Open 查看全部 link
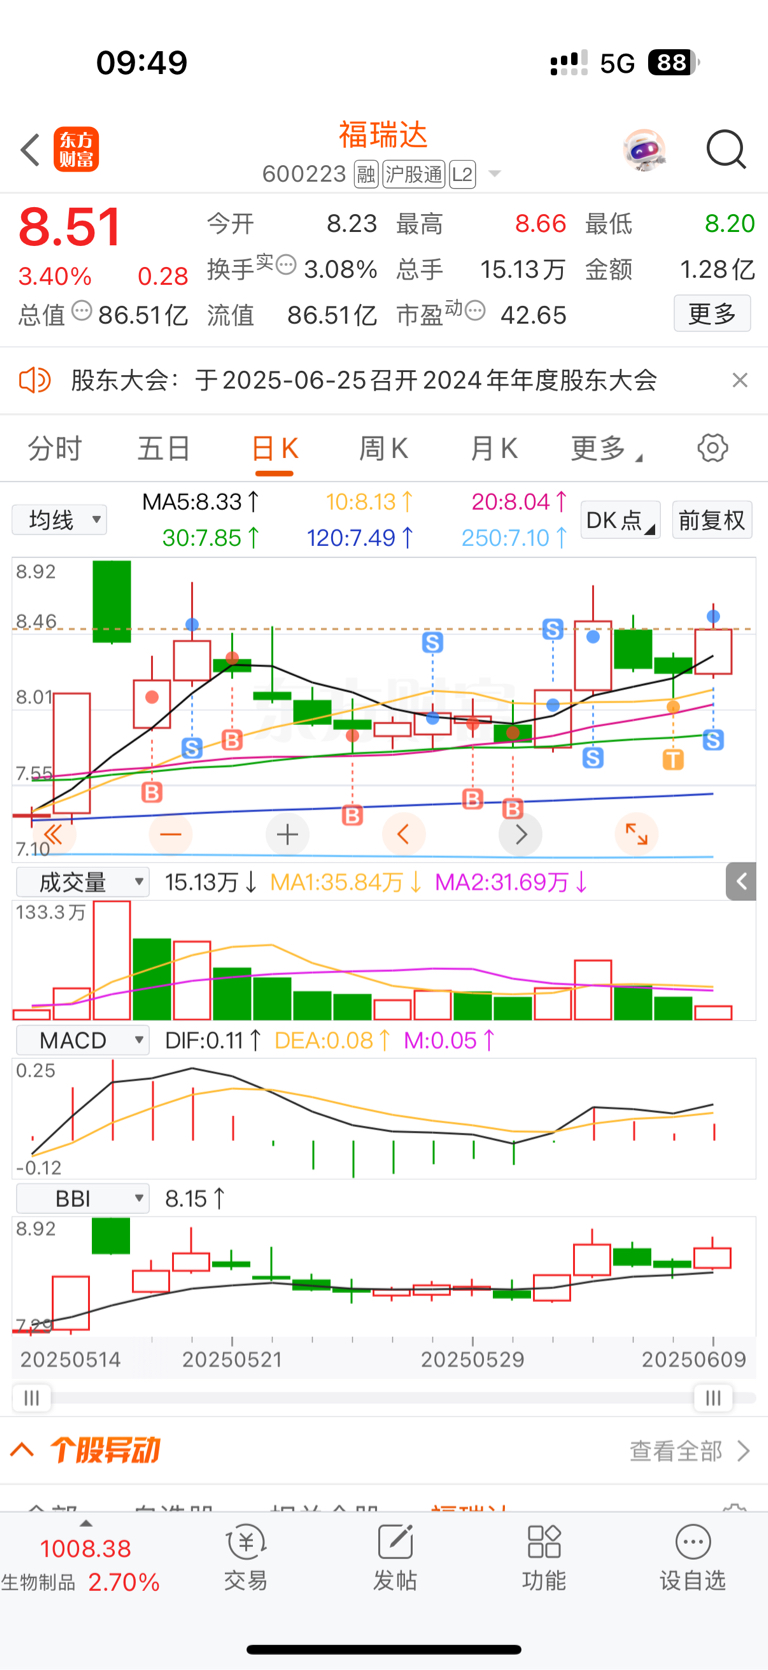 pyautogui.click(x=690, y=1450)
